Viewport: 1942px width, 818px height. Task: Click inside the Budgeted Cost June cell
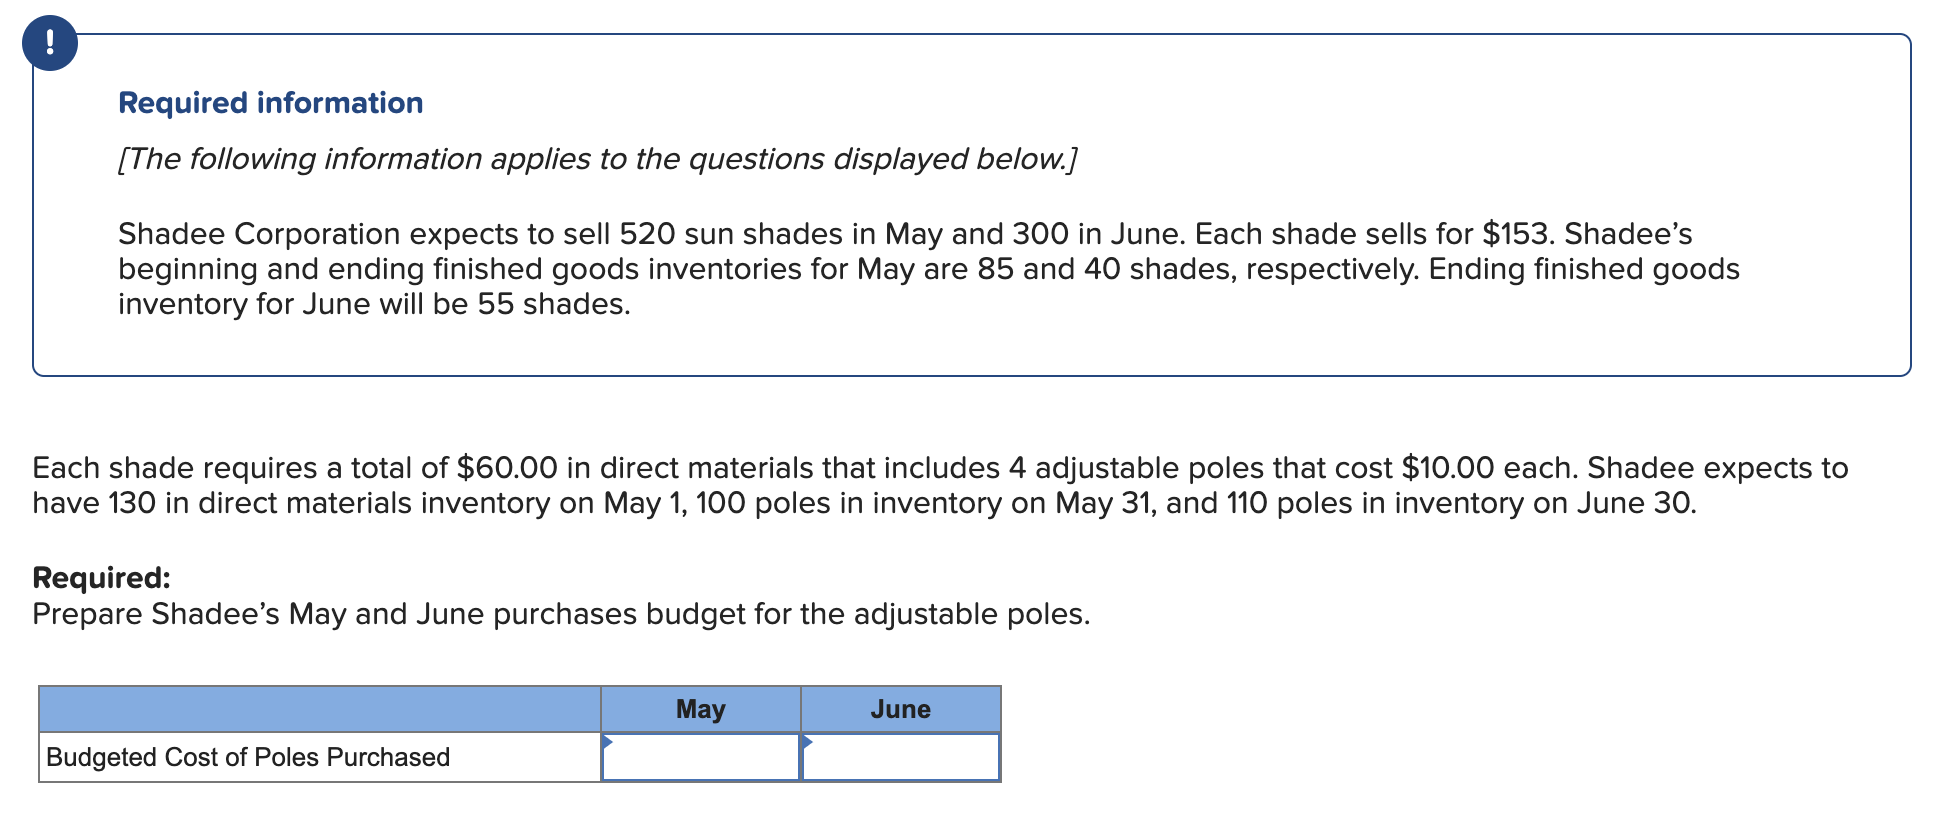tap(900, 758)
